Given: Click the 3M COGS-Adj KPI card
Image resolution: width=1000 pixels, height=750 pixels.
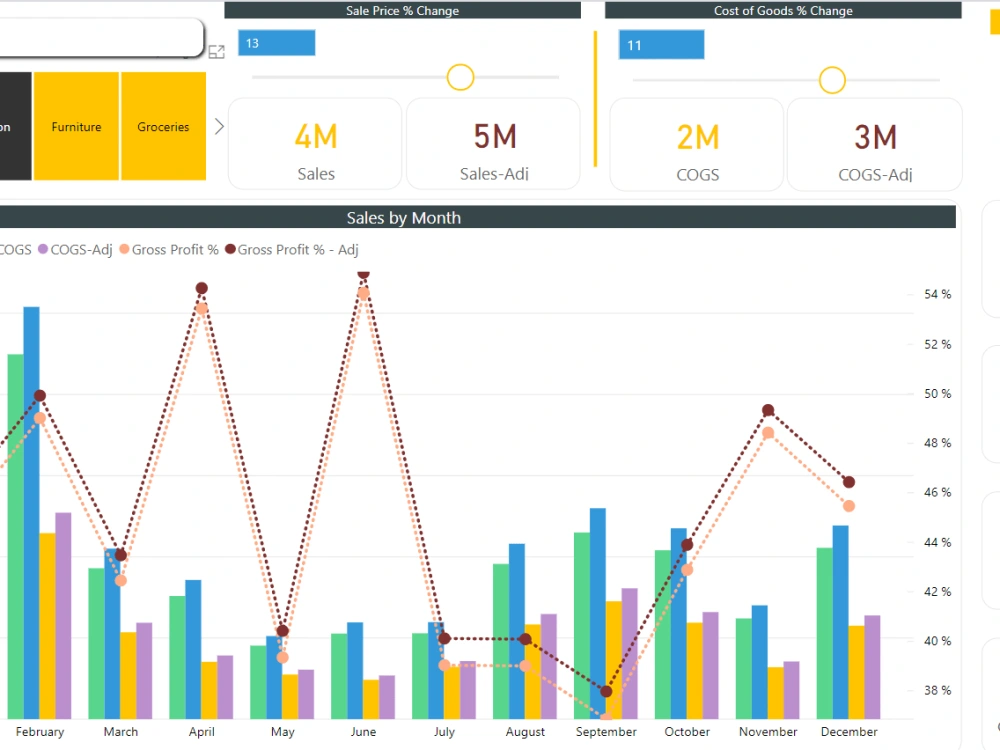Looking at the screenshot, I should click(x=874, y=143).
